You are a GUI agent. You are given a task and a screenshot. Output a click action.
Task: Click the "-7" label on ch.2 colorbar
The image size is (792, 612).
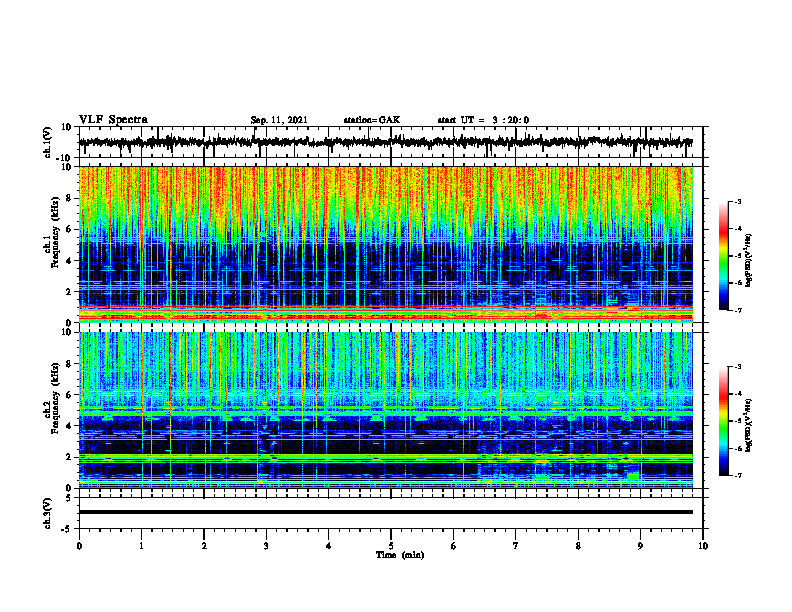click(738, 475)
